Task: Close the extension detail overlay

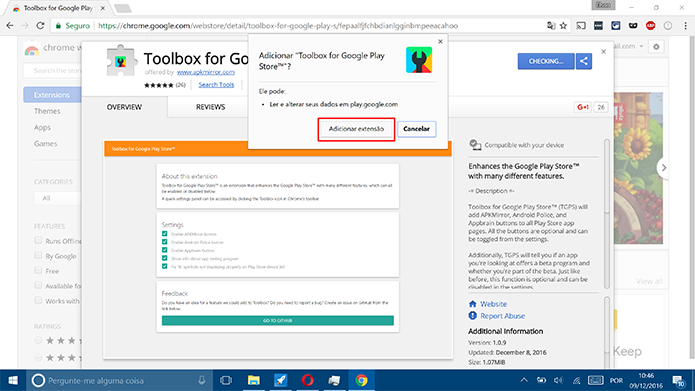Action: [603, 51]
